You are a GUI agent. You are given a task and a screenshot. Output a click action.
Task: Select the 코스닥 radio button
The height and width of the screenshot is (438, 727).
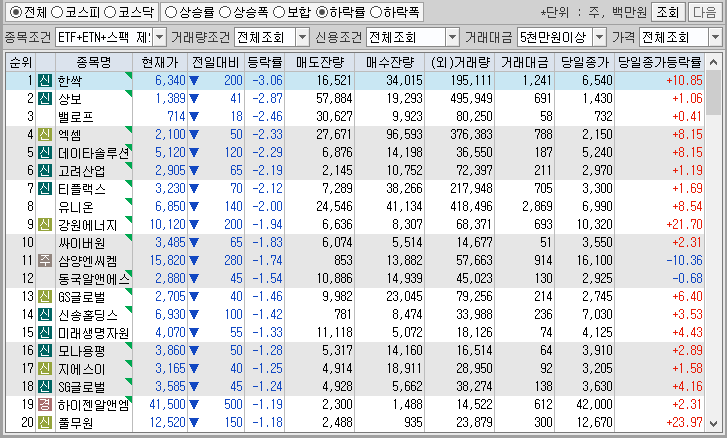pyautogui.click(x=109, y=13)
